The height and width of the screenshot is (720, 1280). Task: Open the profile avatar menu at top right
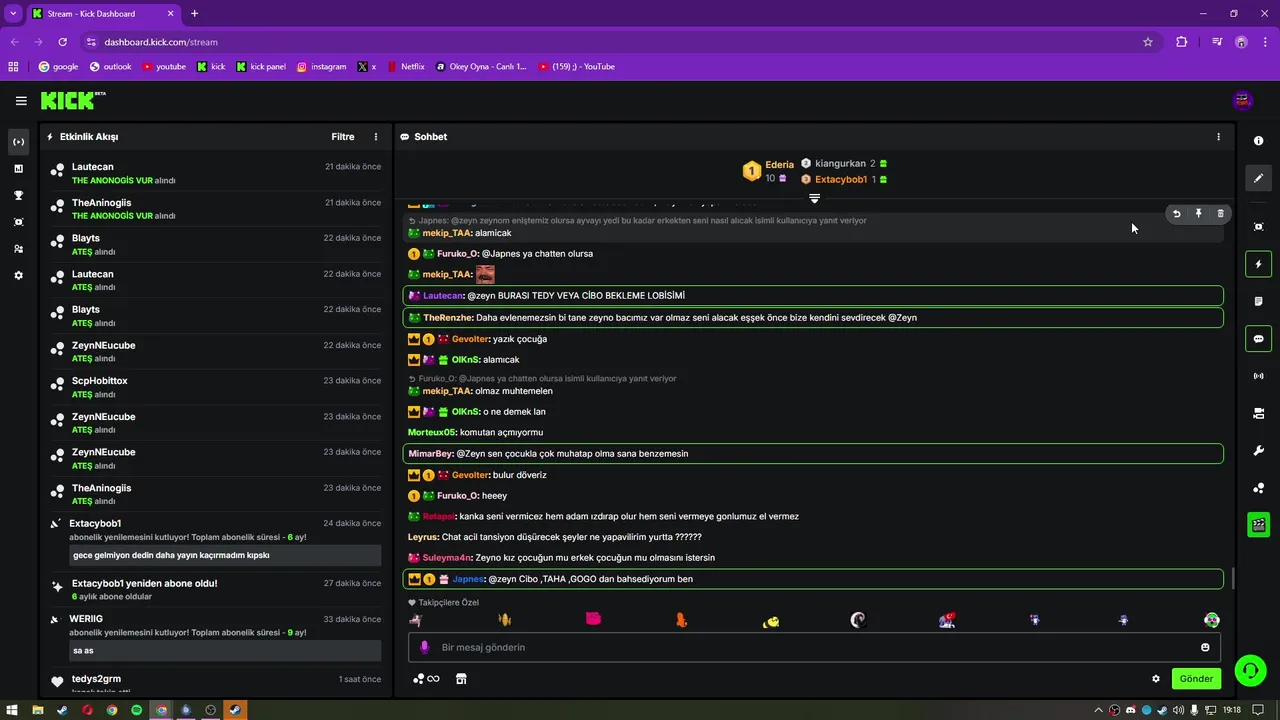point(1243,100)
